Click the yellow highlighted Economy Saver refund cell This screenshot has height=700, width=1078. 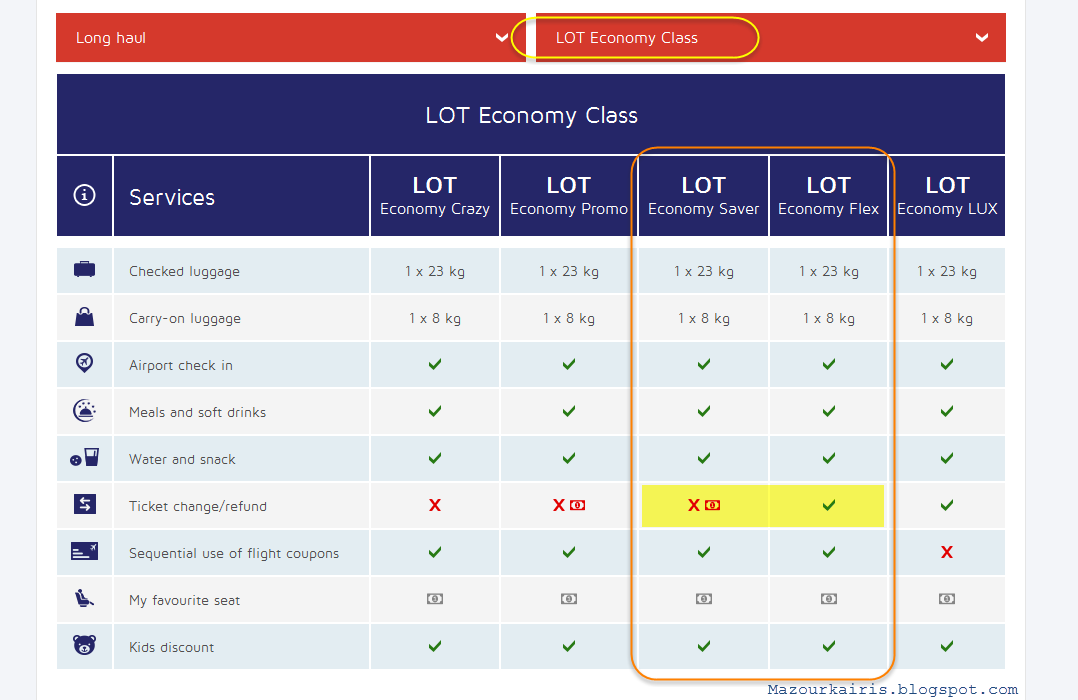coord(704,505)
